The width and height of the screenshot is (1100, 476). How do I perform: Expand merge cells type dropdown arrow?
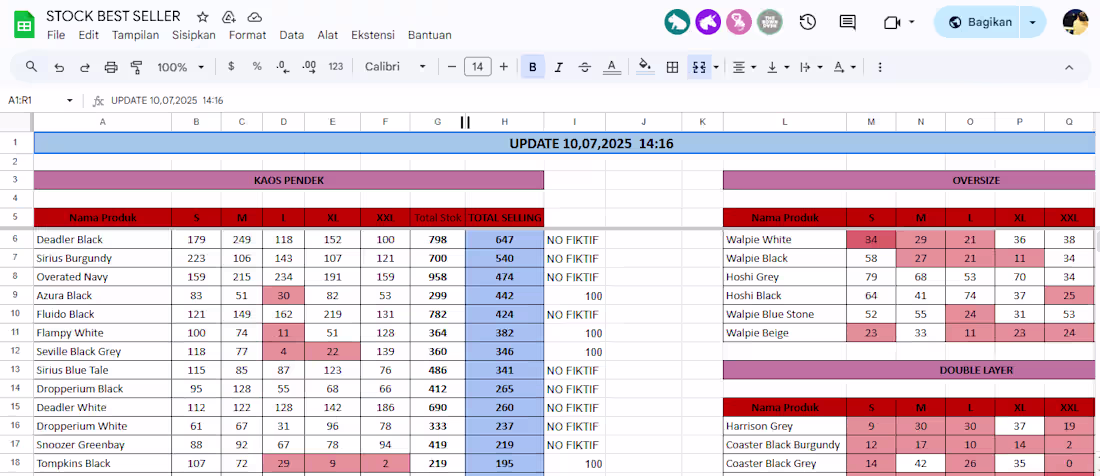(716, 67)
